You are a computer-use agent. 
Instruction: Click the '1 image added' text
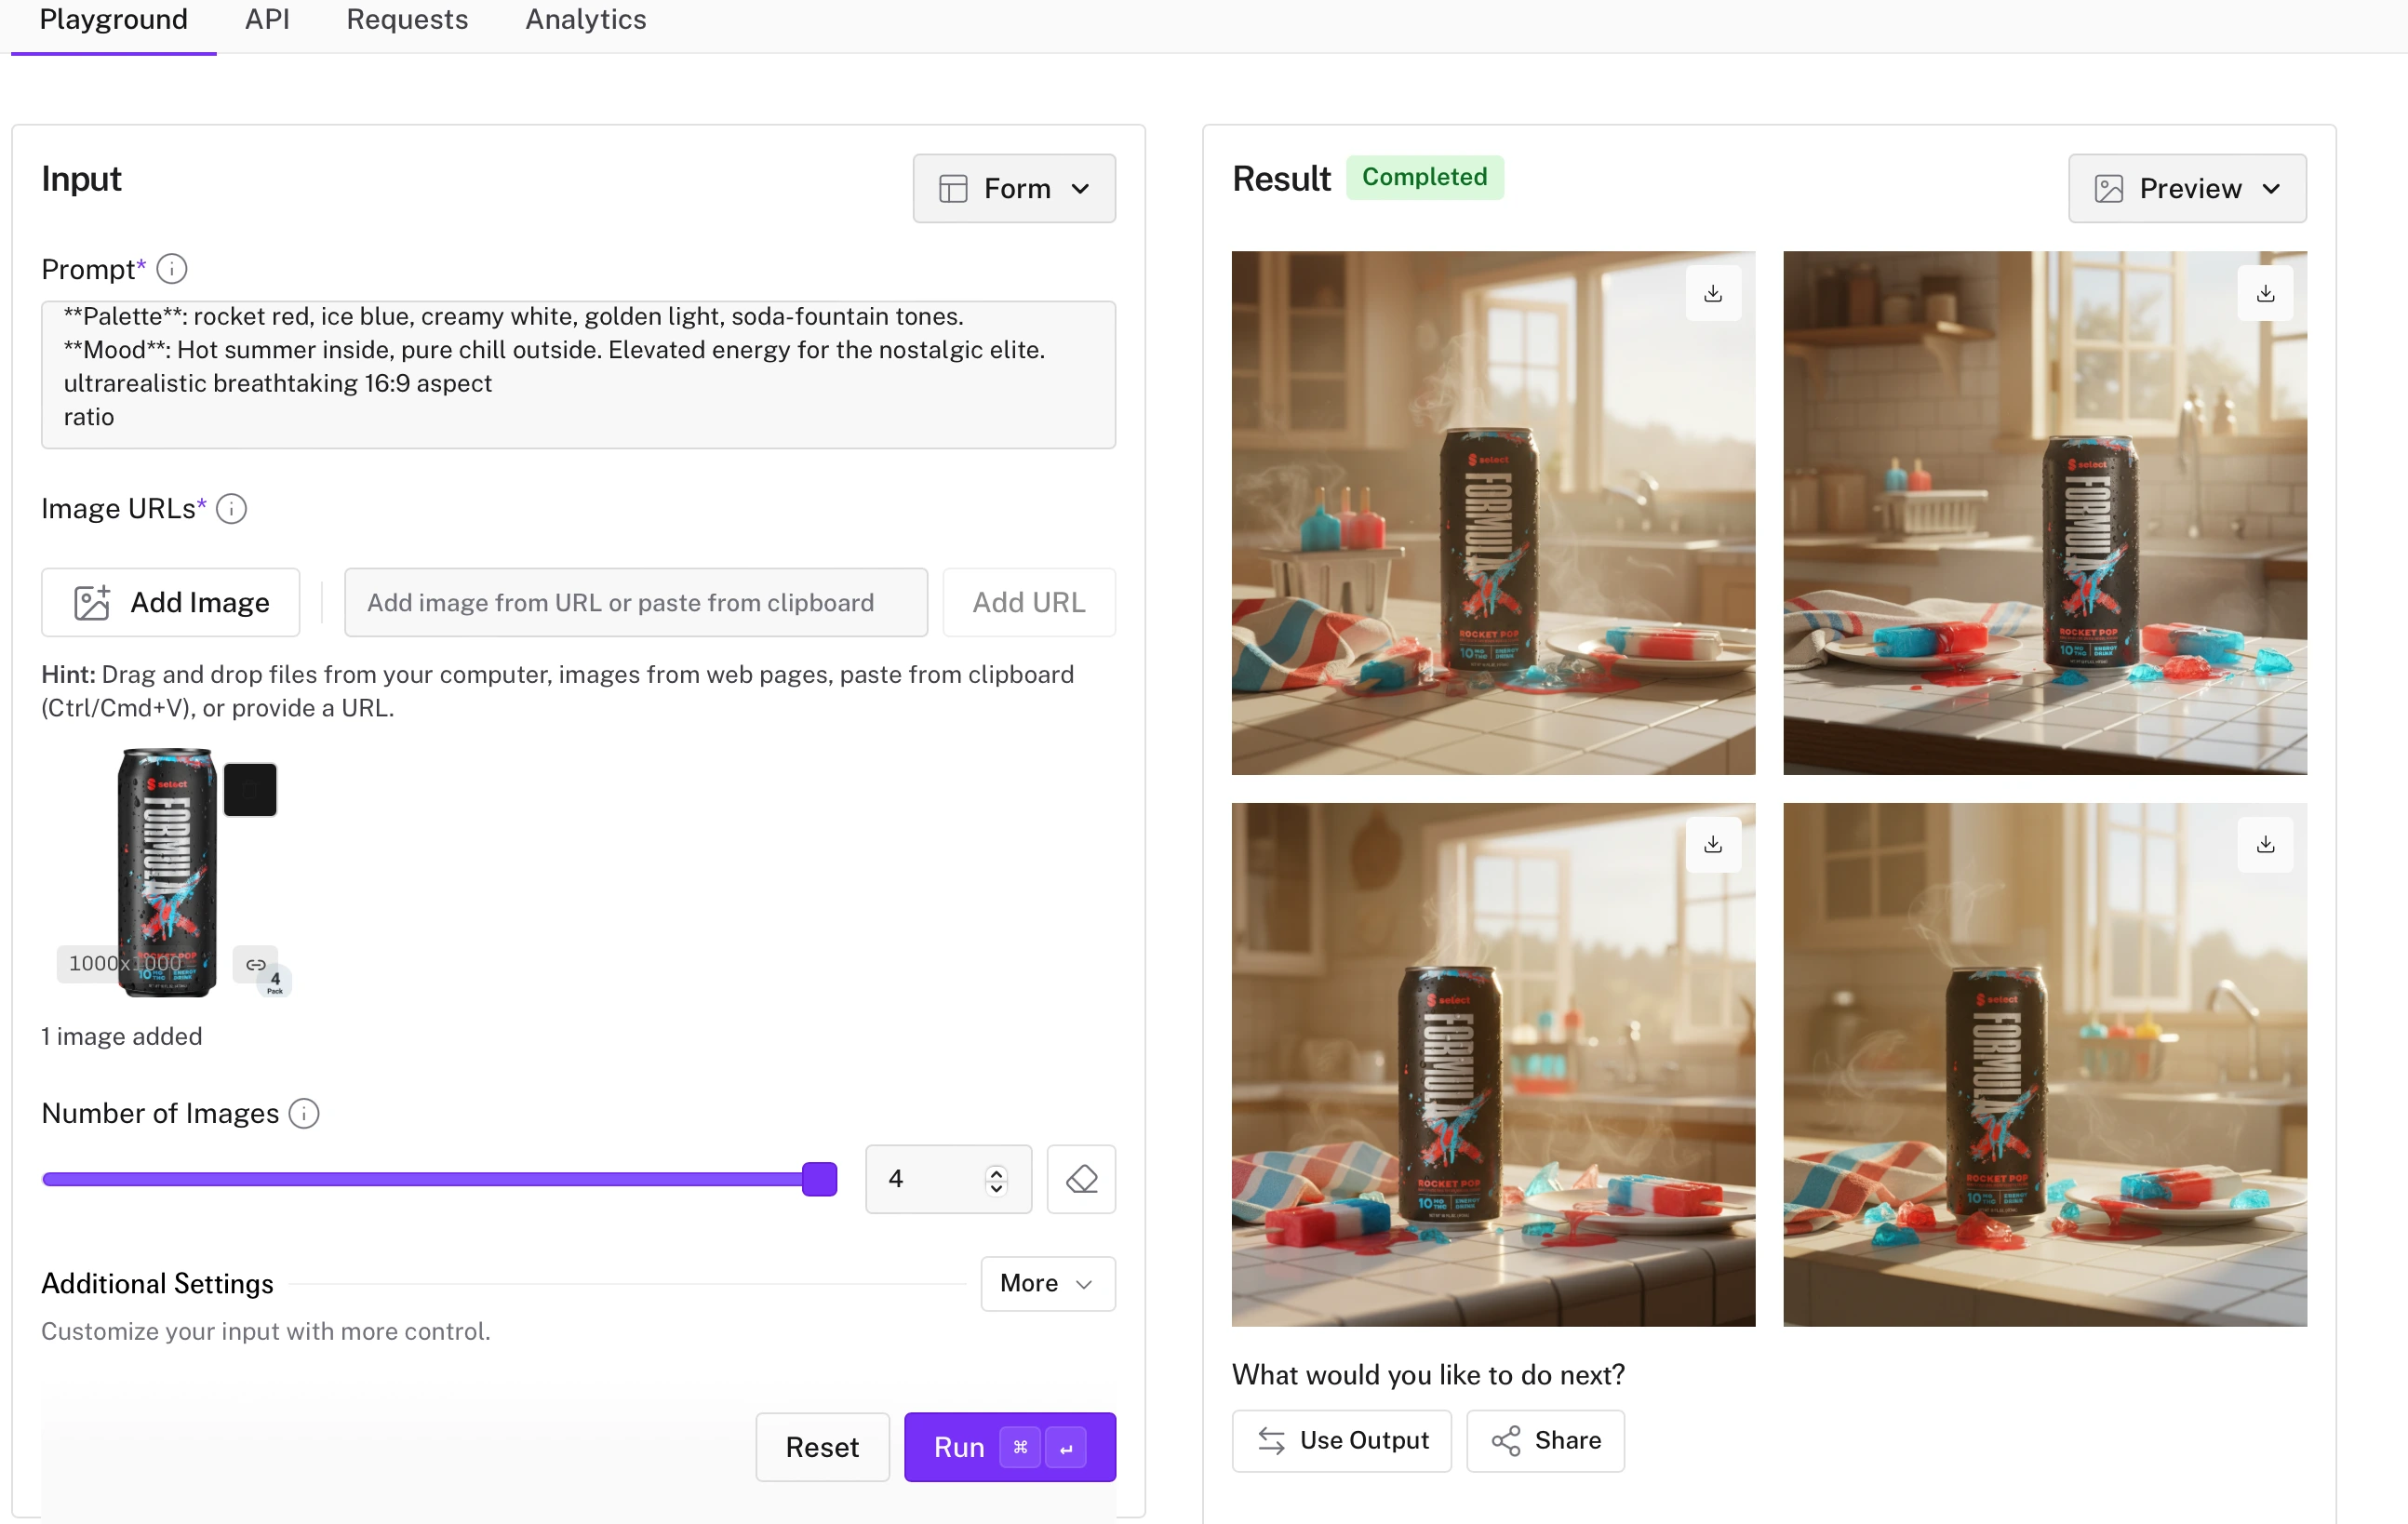(x=121, y=1036)
